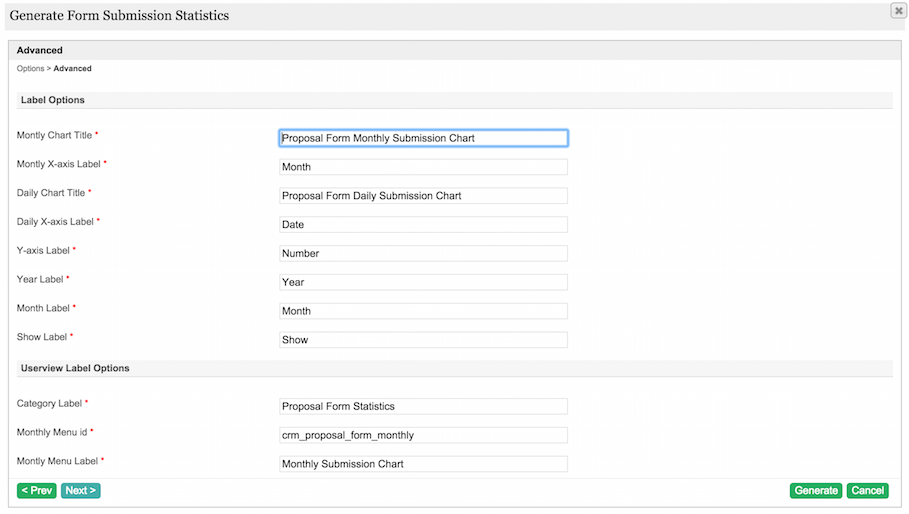
Task: Click the Monthly Menu id input
Action: coord(423,435)
